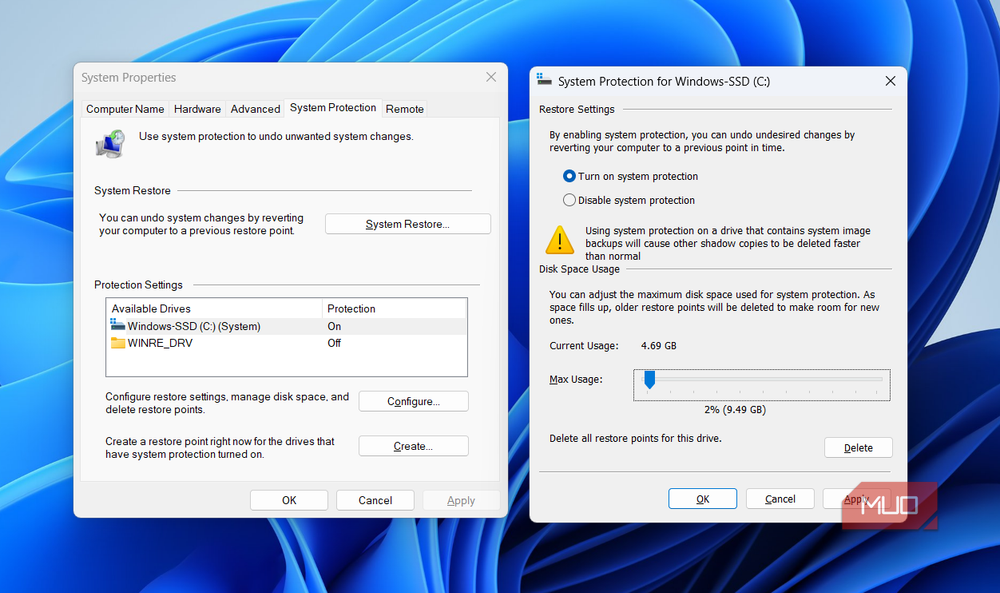Click the Max Usage slider thumb
This screenshot has height=593, width=1000.
[649, 379]
